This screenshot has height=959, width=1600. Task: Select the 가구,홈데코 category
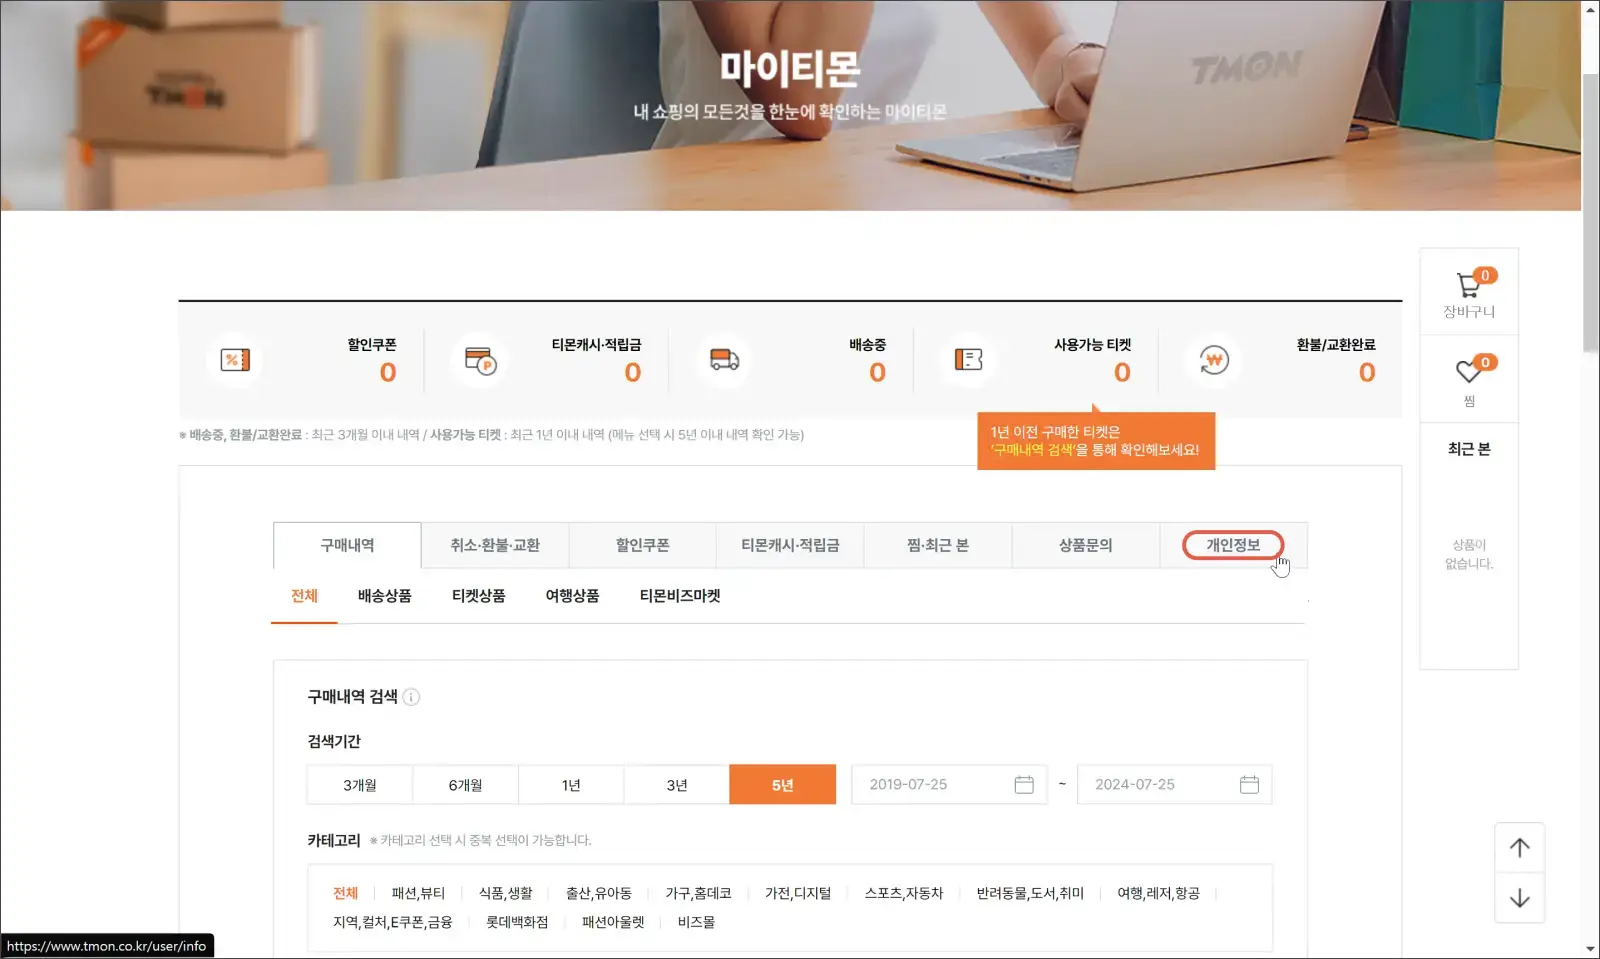[698, 893]
